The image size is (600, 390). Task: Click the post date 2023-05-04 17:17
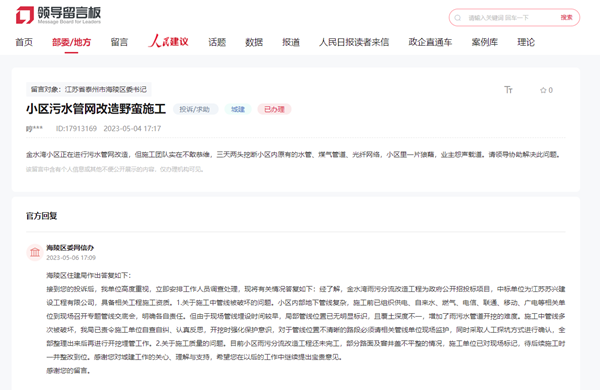coord(132,129)
